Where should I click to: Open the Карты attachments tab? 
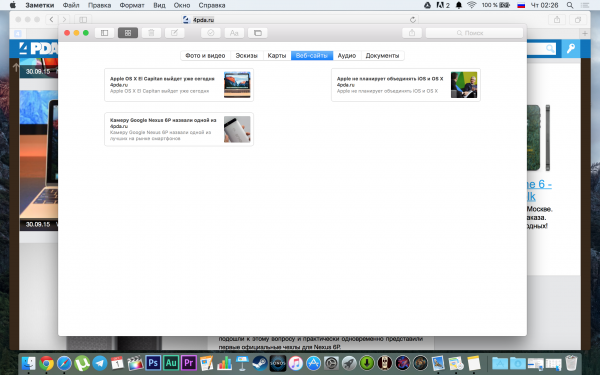pyautogui.click(x=277, y=55)
